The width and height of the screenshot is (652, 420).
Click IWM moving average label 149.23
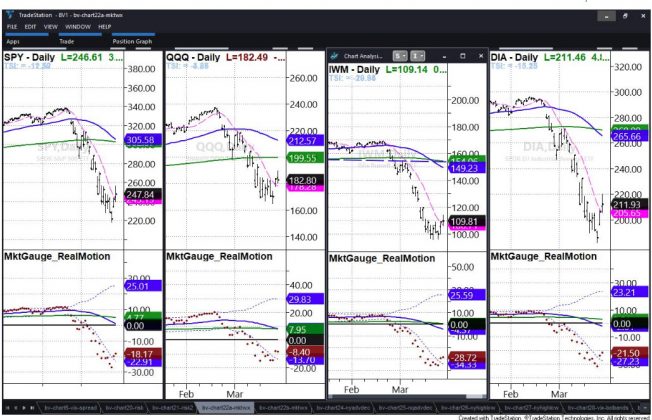click(467, 168)
